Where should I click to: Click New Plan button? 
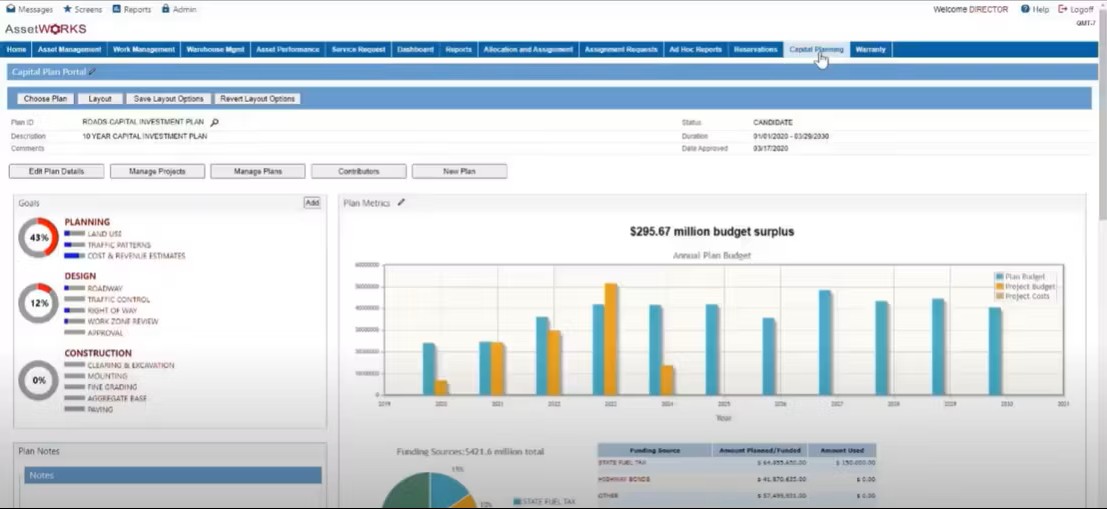click(459, 172)
